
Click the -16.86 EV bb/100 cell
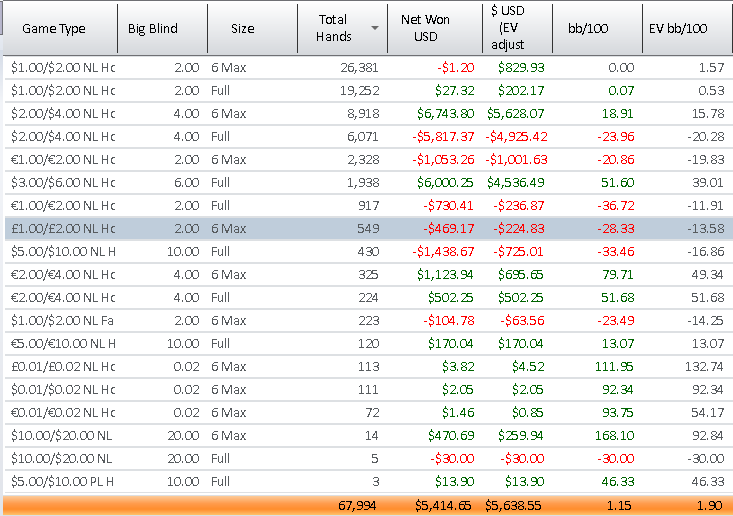[706, 251]
